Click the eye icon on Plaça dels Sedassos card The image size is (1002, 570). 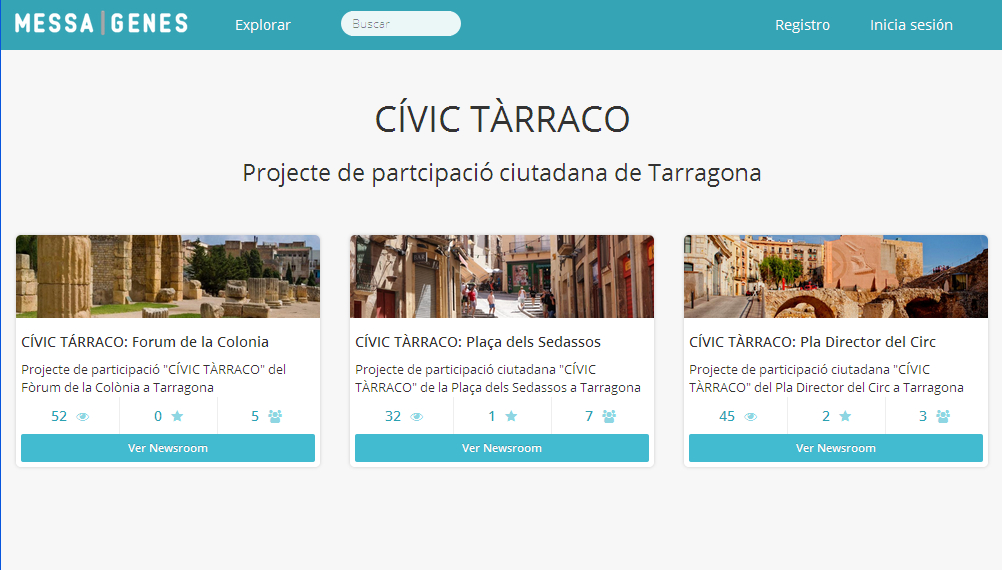pos(417,417)
